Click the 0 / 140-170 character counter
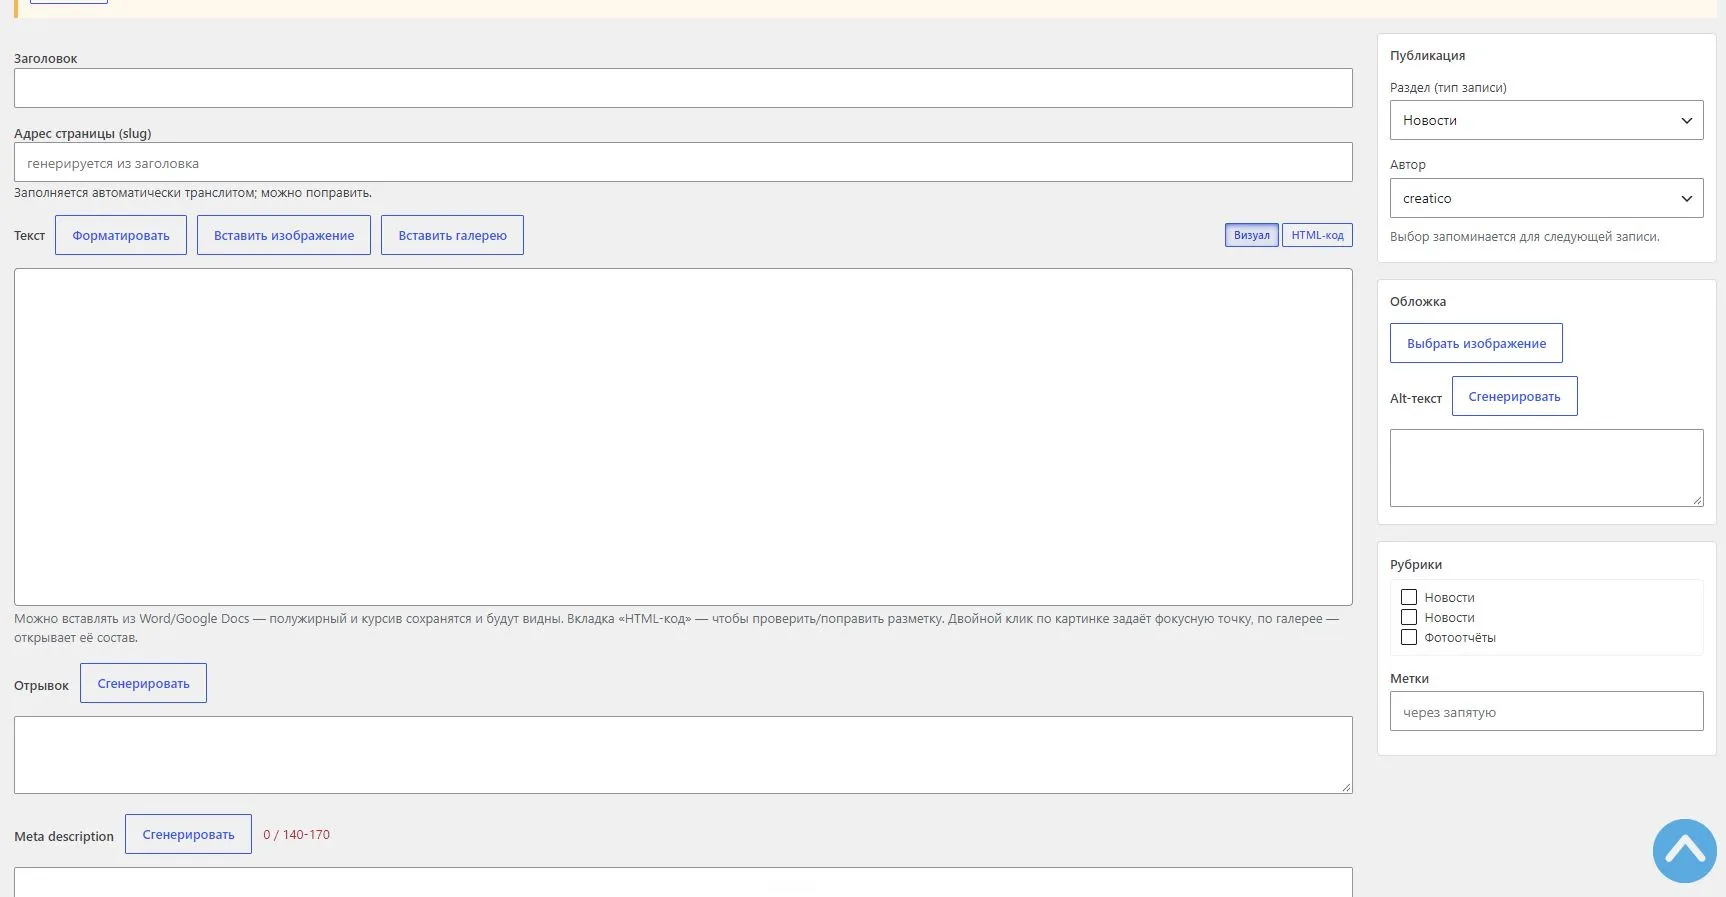 pyautogui.click(x=296, y=834)
